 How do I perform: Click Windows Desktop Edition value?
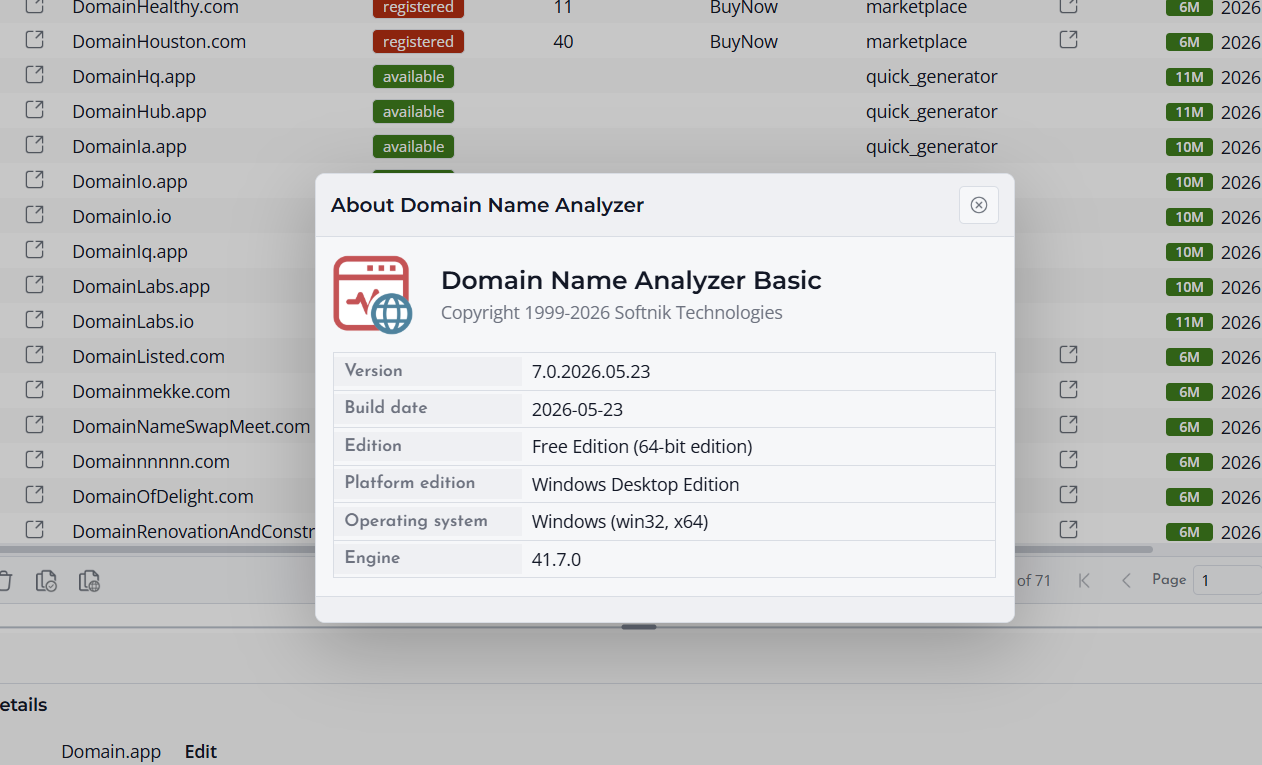636,484
